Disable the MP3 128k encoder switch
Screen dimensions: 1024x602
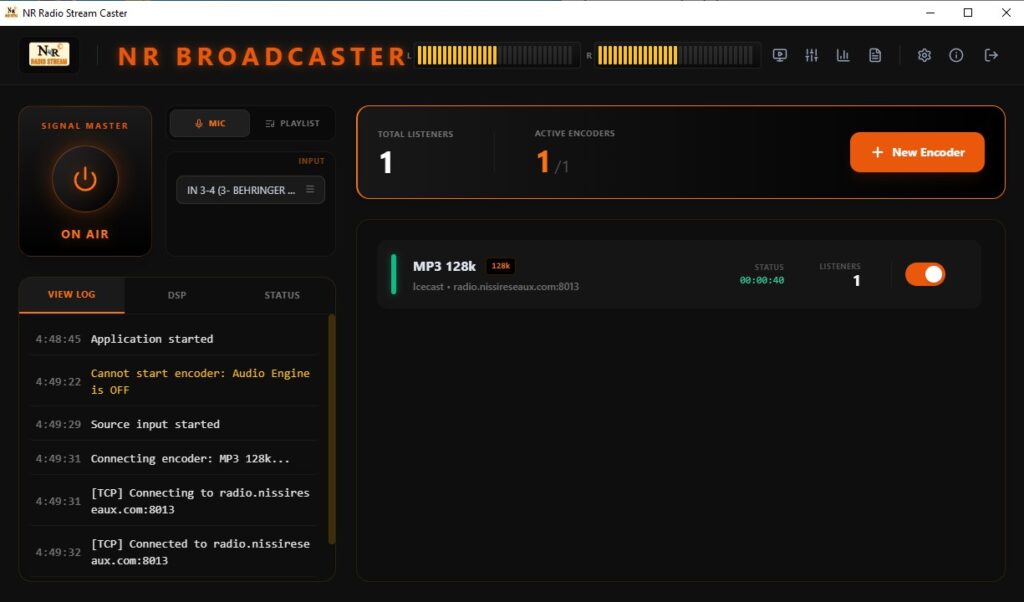click(925, 274)
